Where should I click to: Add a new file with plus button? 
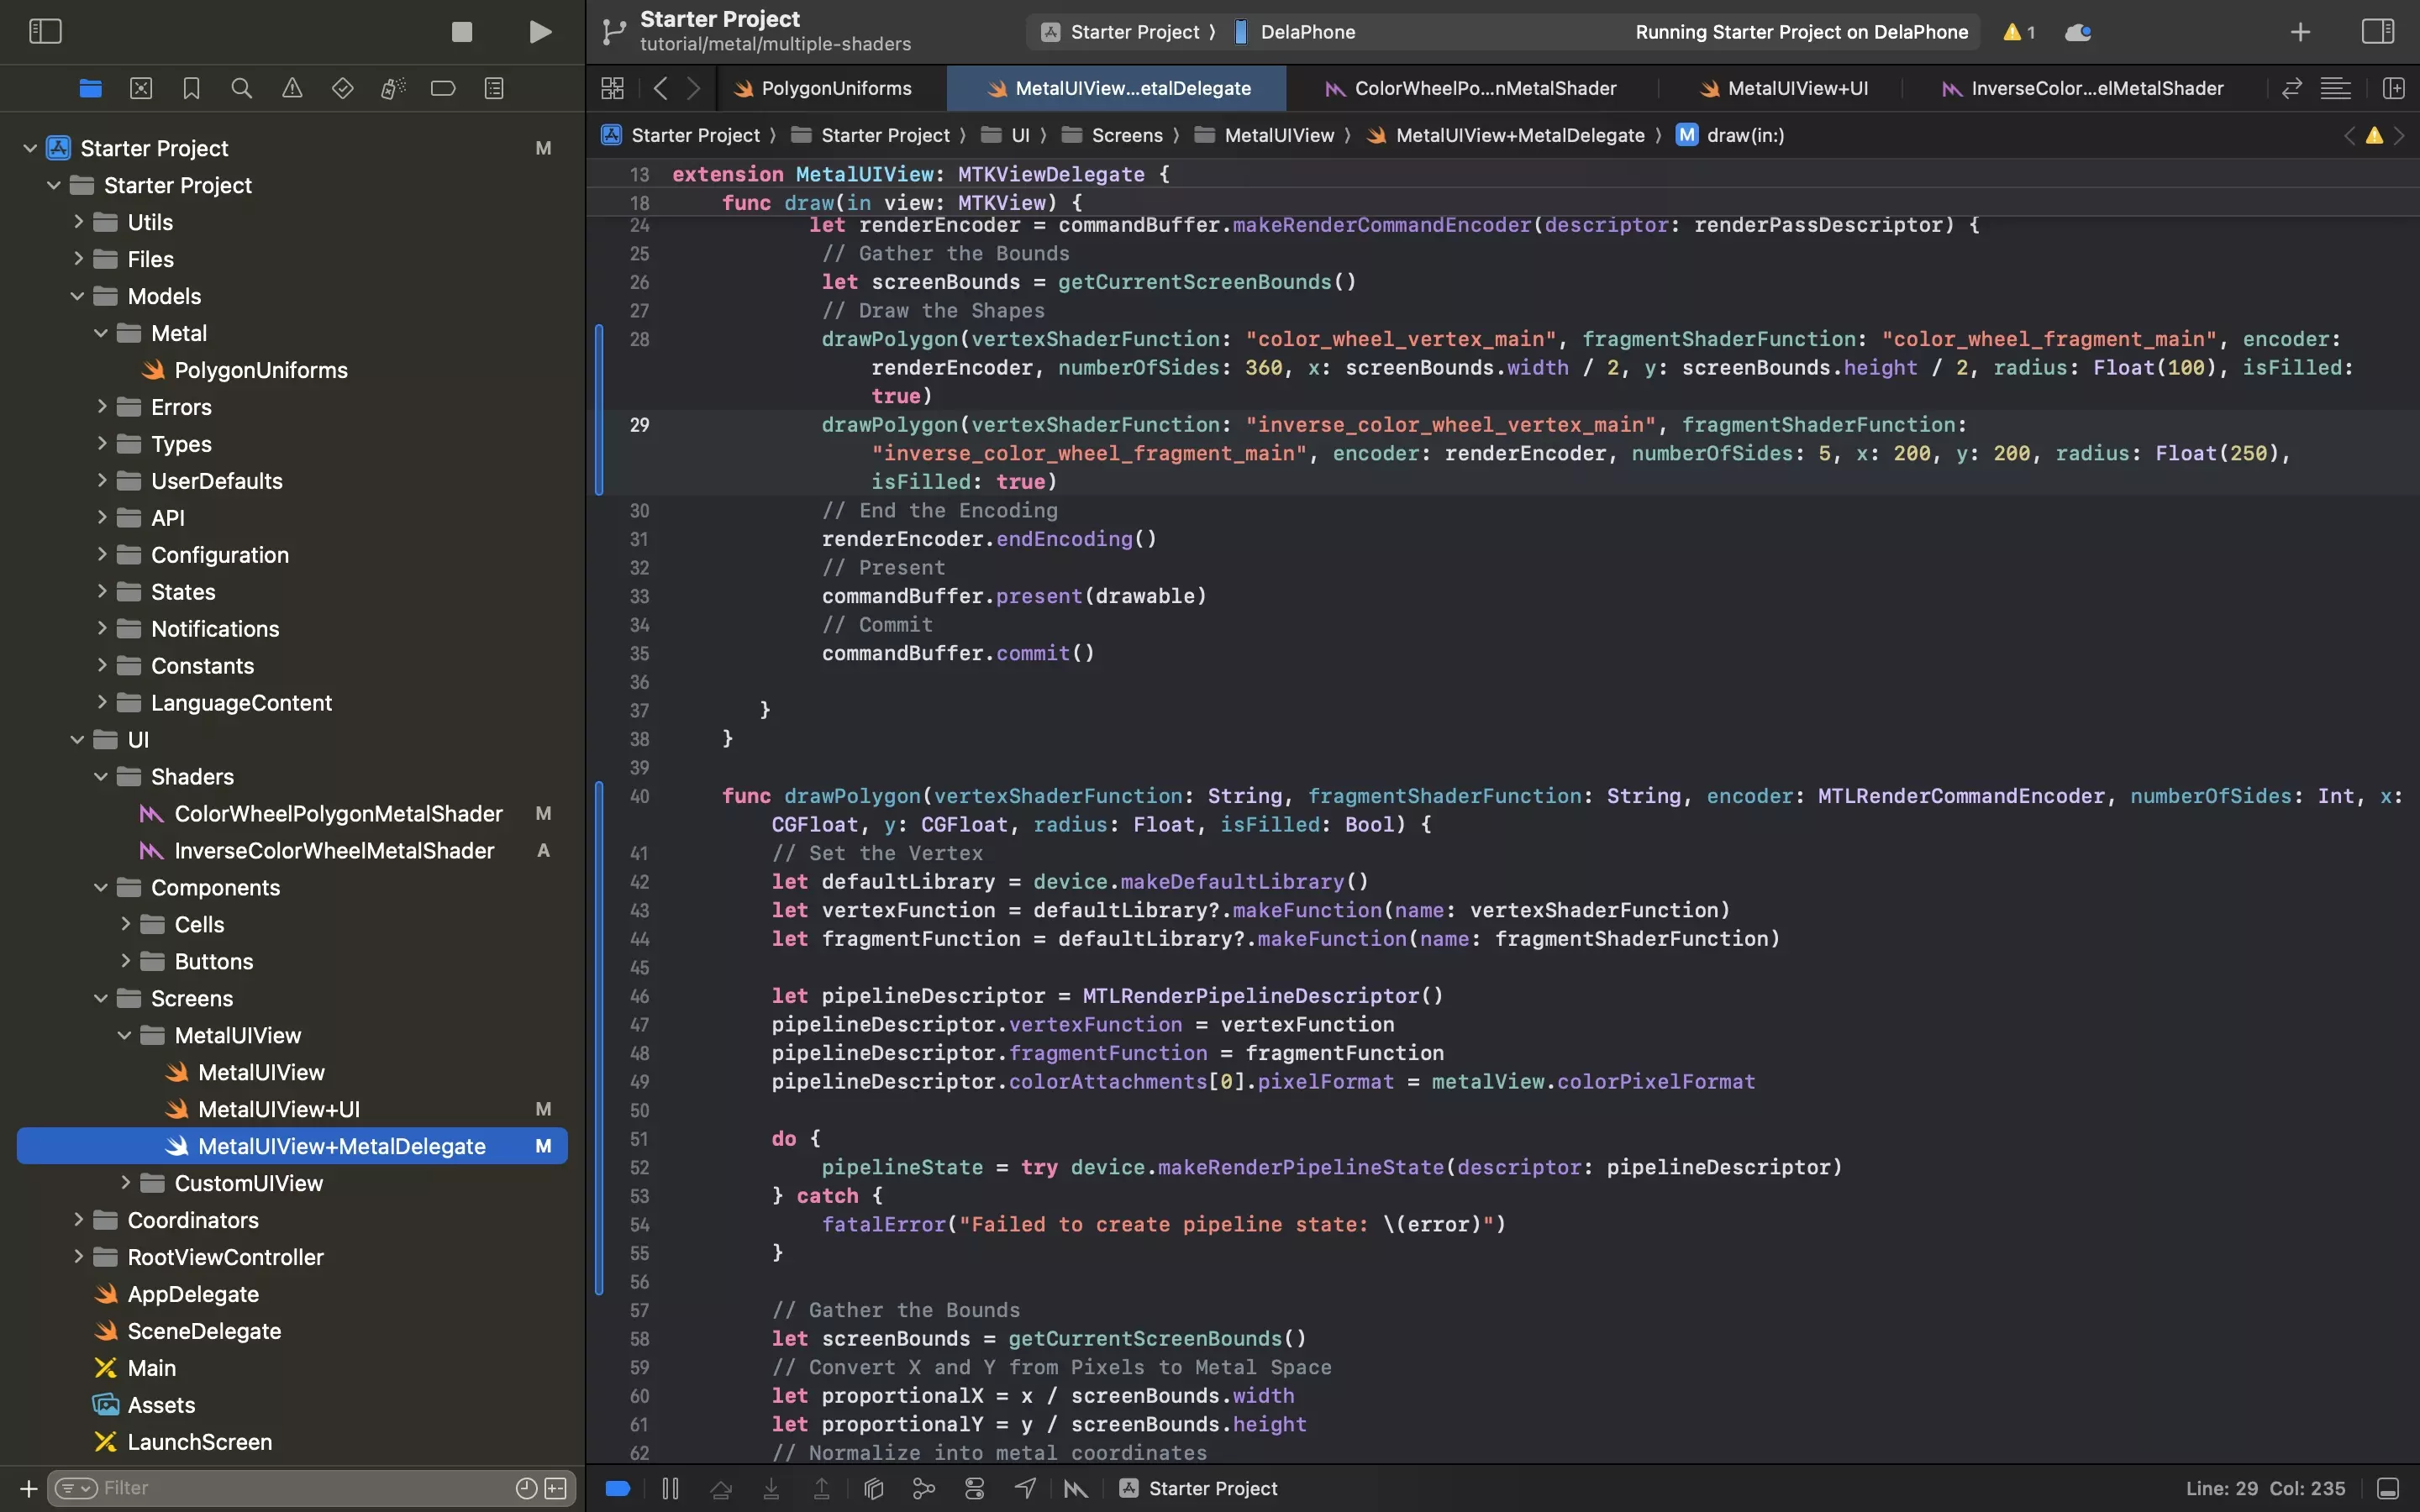tap(28, 1489)
